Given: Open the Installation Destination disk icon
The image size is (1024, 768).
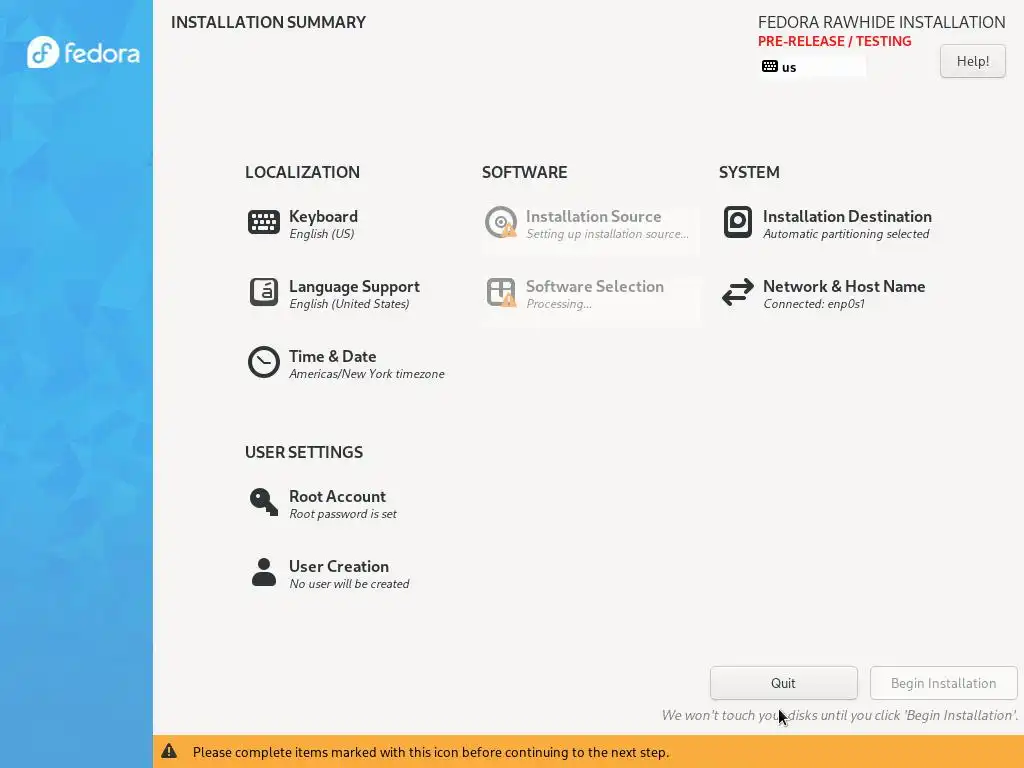Looking at the screenshot, I should click(738, 222).
